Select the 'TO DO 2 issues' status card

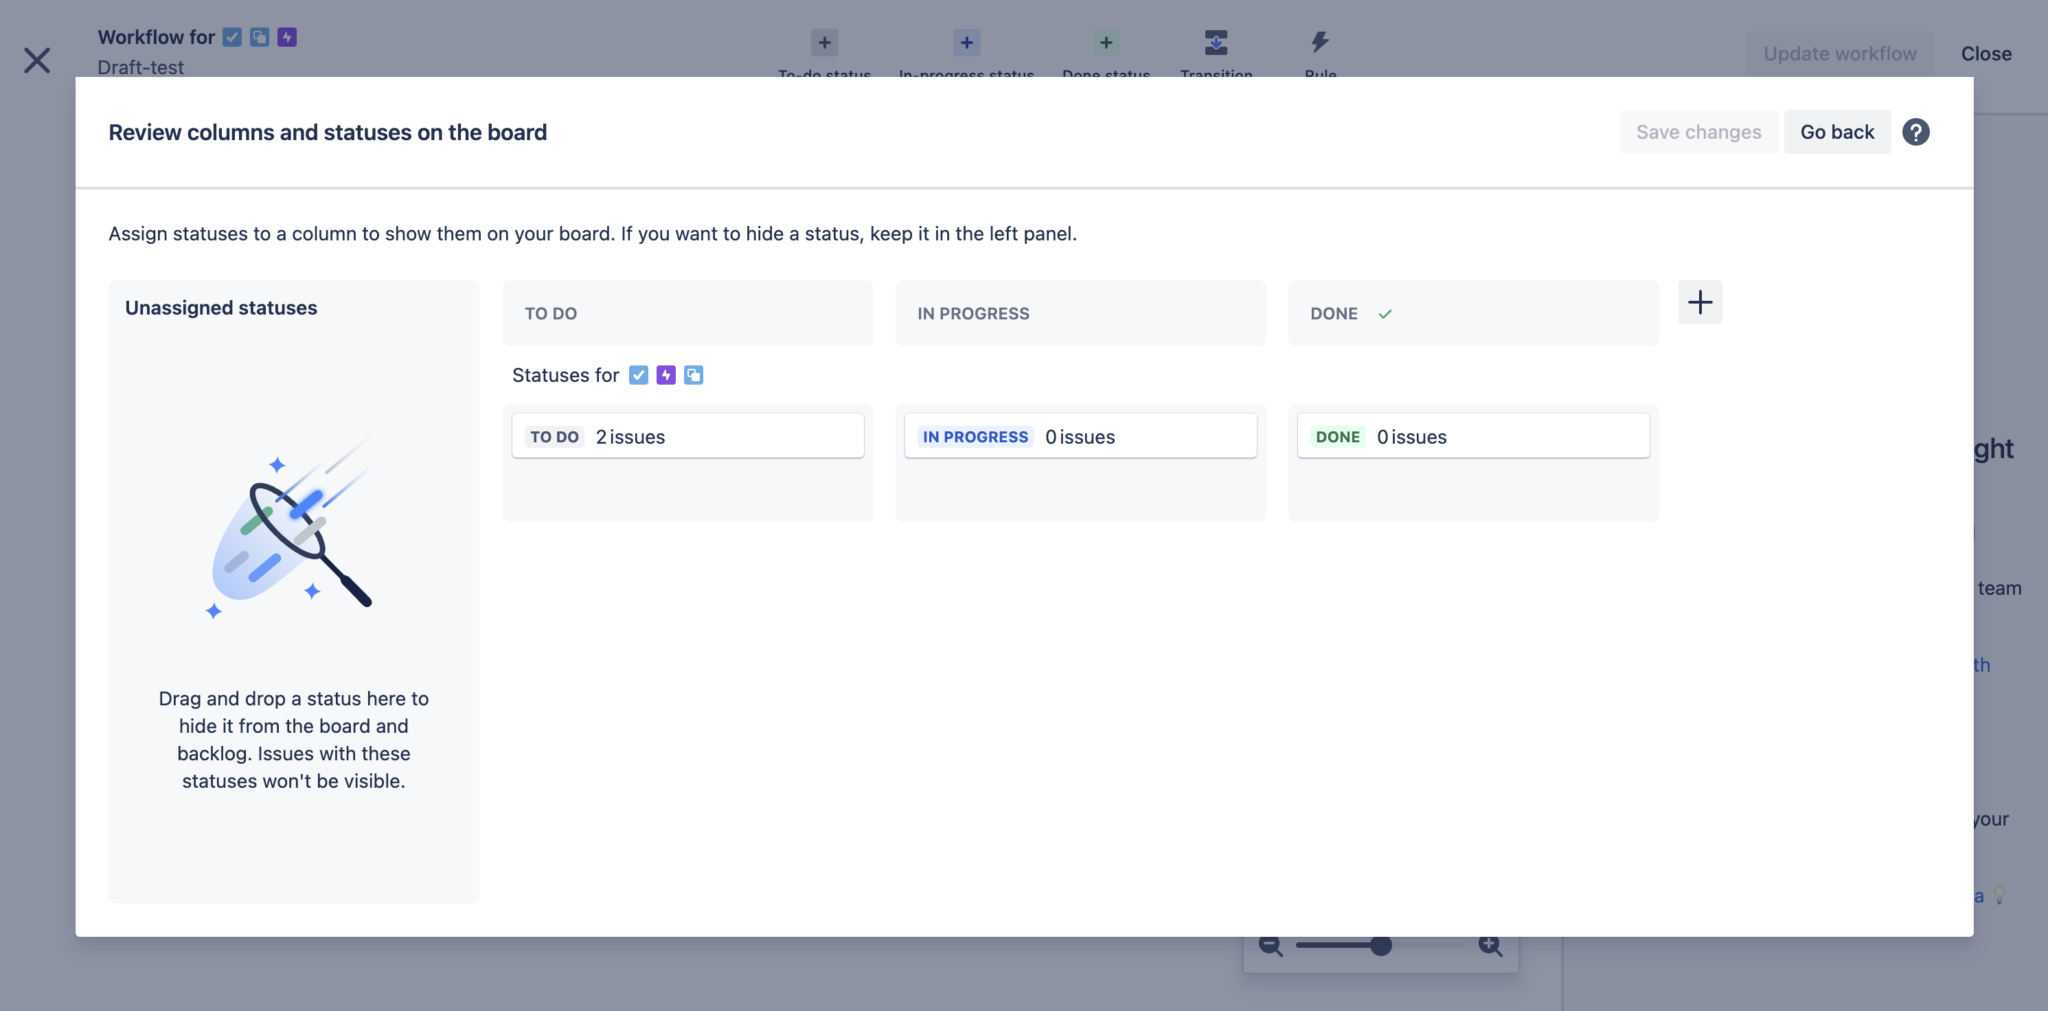coord(687,436)
